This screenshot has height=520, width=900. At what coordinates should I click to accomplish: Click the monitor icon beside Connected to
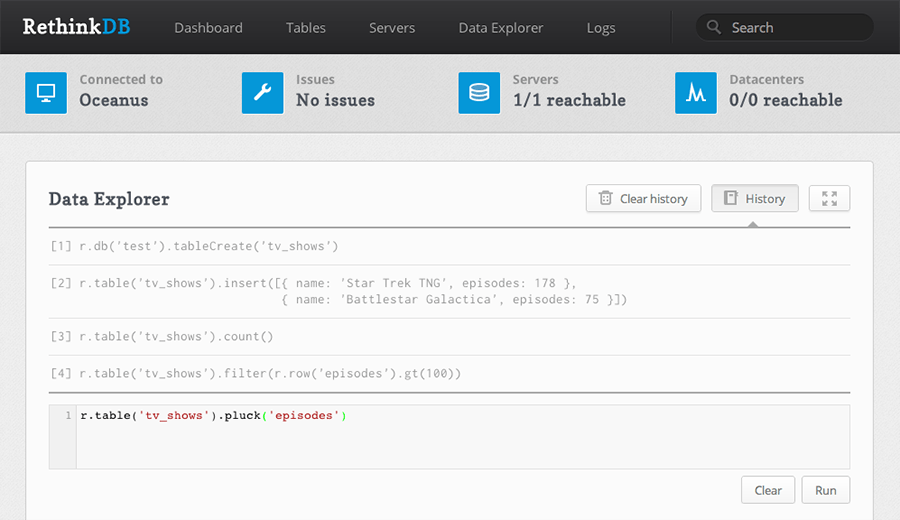tap(46, 92)
